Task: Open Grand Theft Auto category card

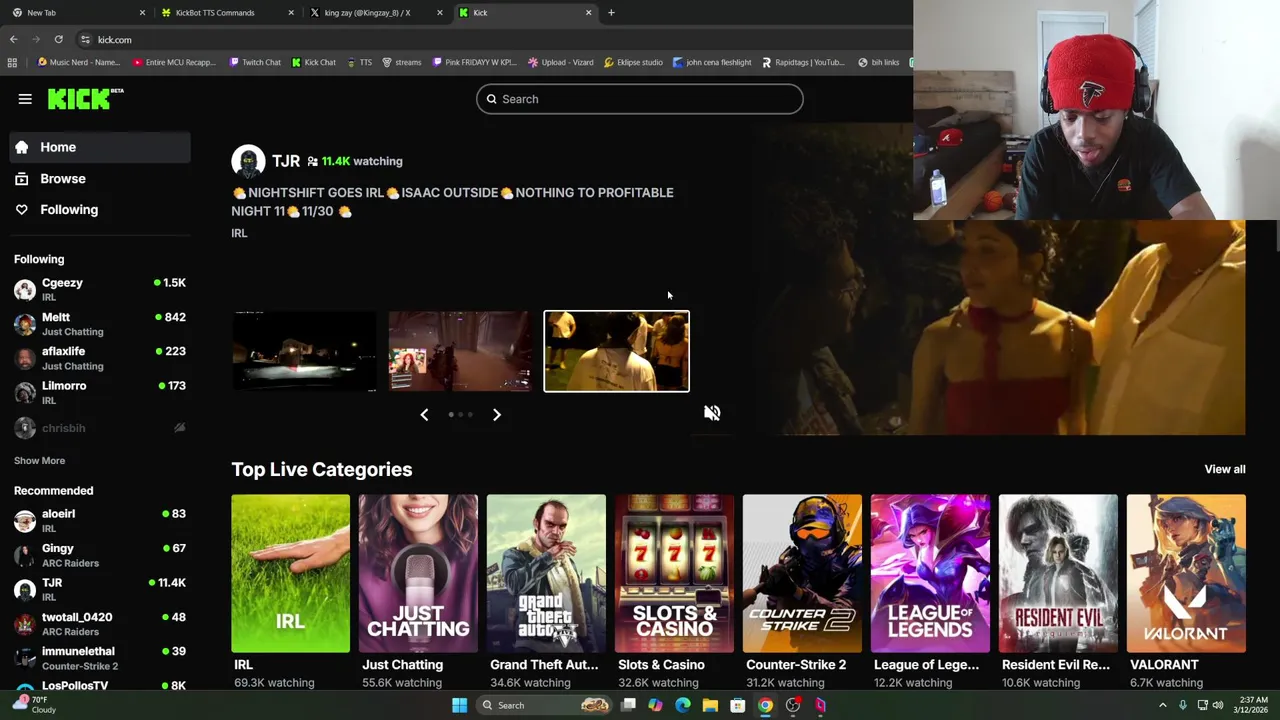Action: coord(546,573)
